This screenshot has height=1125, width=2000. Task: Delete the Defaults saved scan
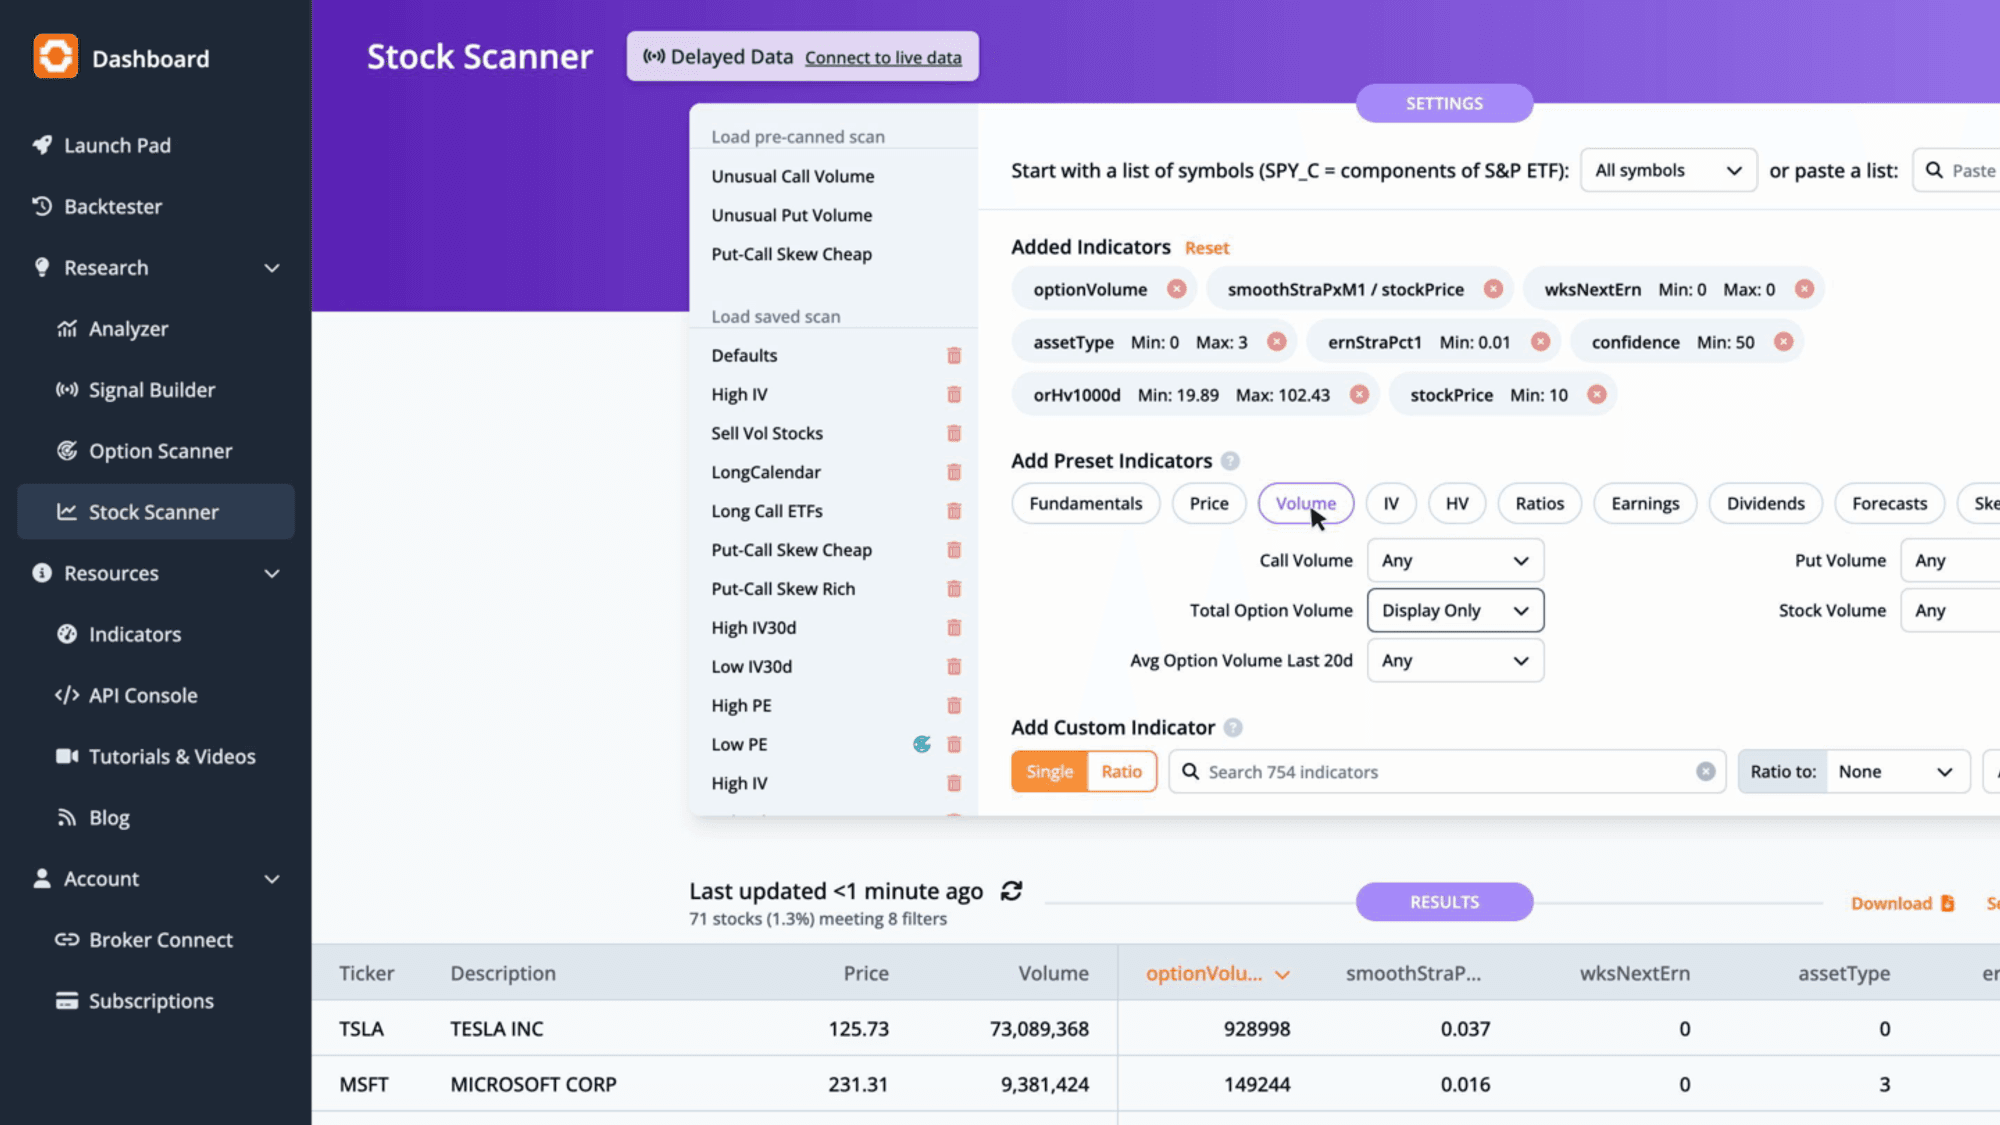pyautogui.click(x=954, y=356)
